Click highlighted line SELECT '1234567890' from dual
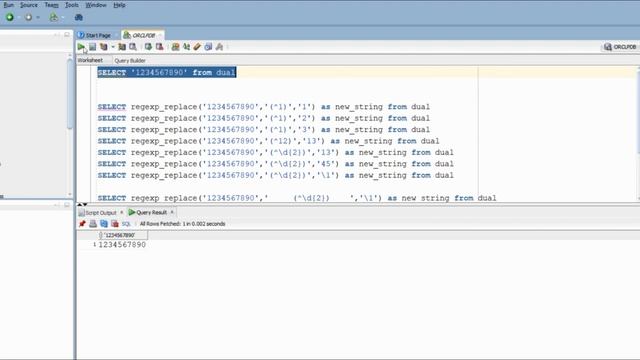 (167, 73)
